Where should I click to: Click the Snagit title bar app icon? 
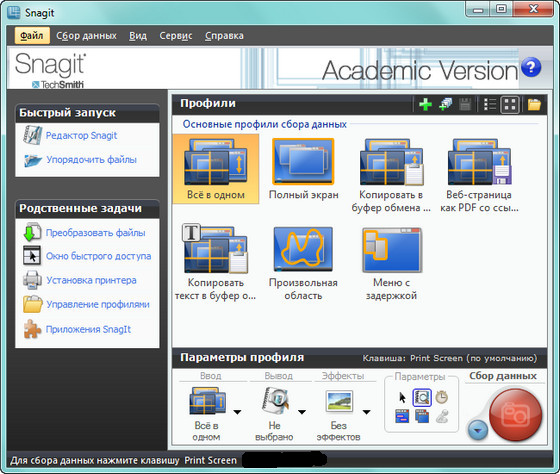[14, 13]
